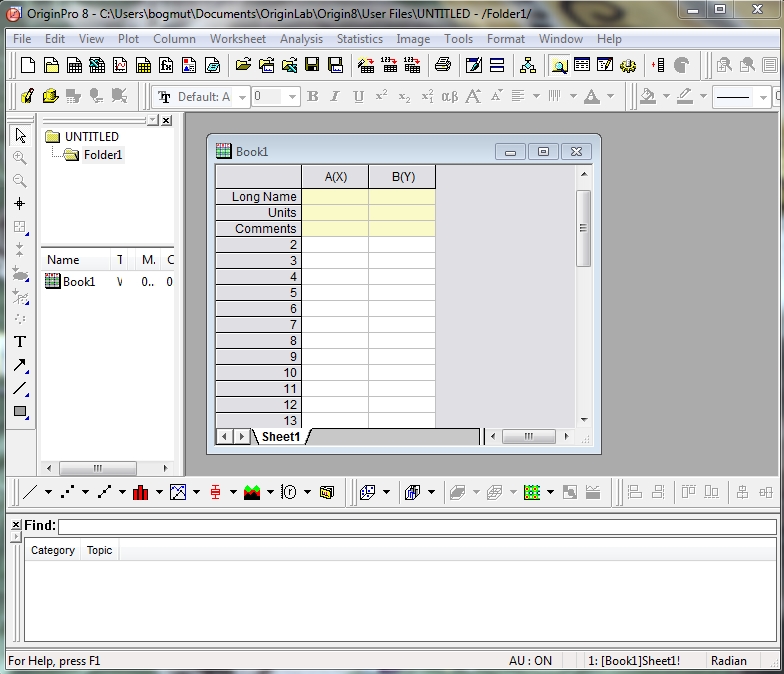Click the Results Log toolbar icon

[582, 65]
